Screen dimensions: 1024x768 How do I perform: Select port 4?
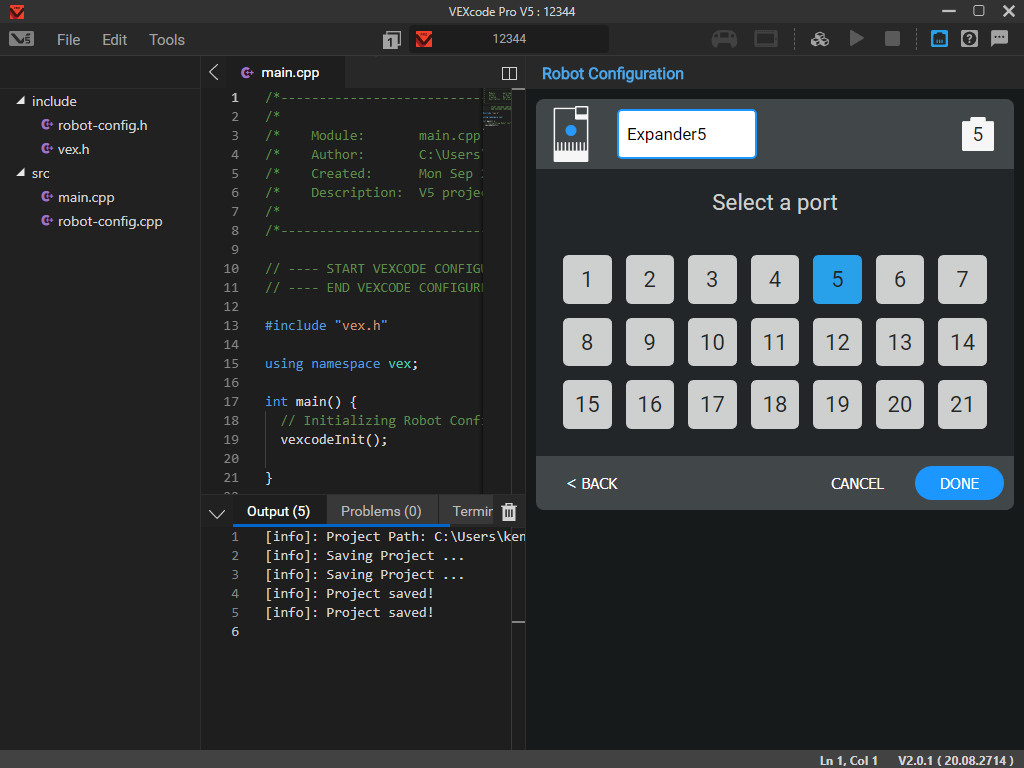pyautogui.click(x=775, y=280)
